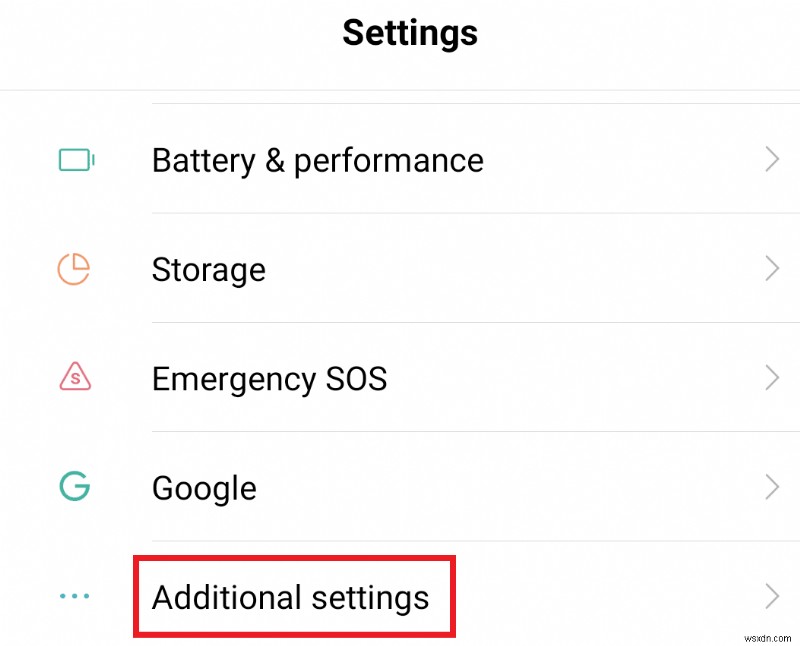
Task: Expand Battery & performance via its chevron
Action: click(771, 159)
